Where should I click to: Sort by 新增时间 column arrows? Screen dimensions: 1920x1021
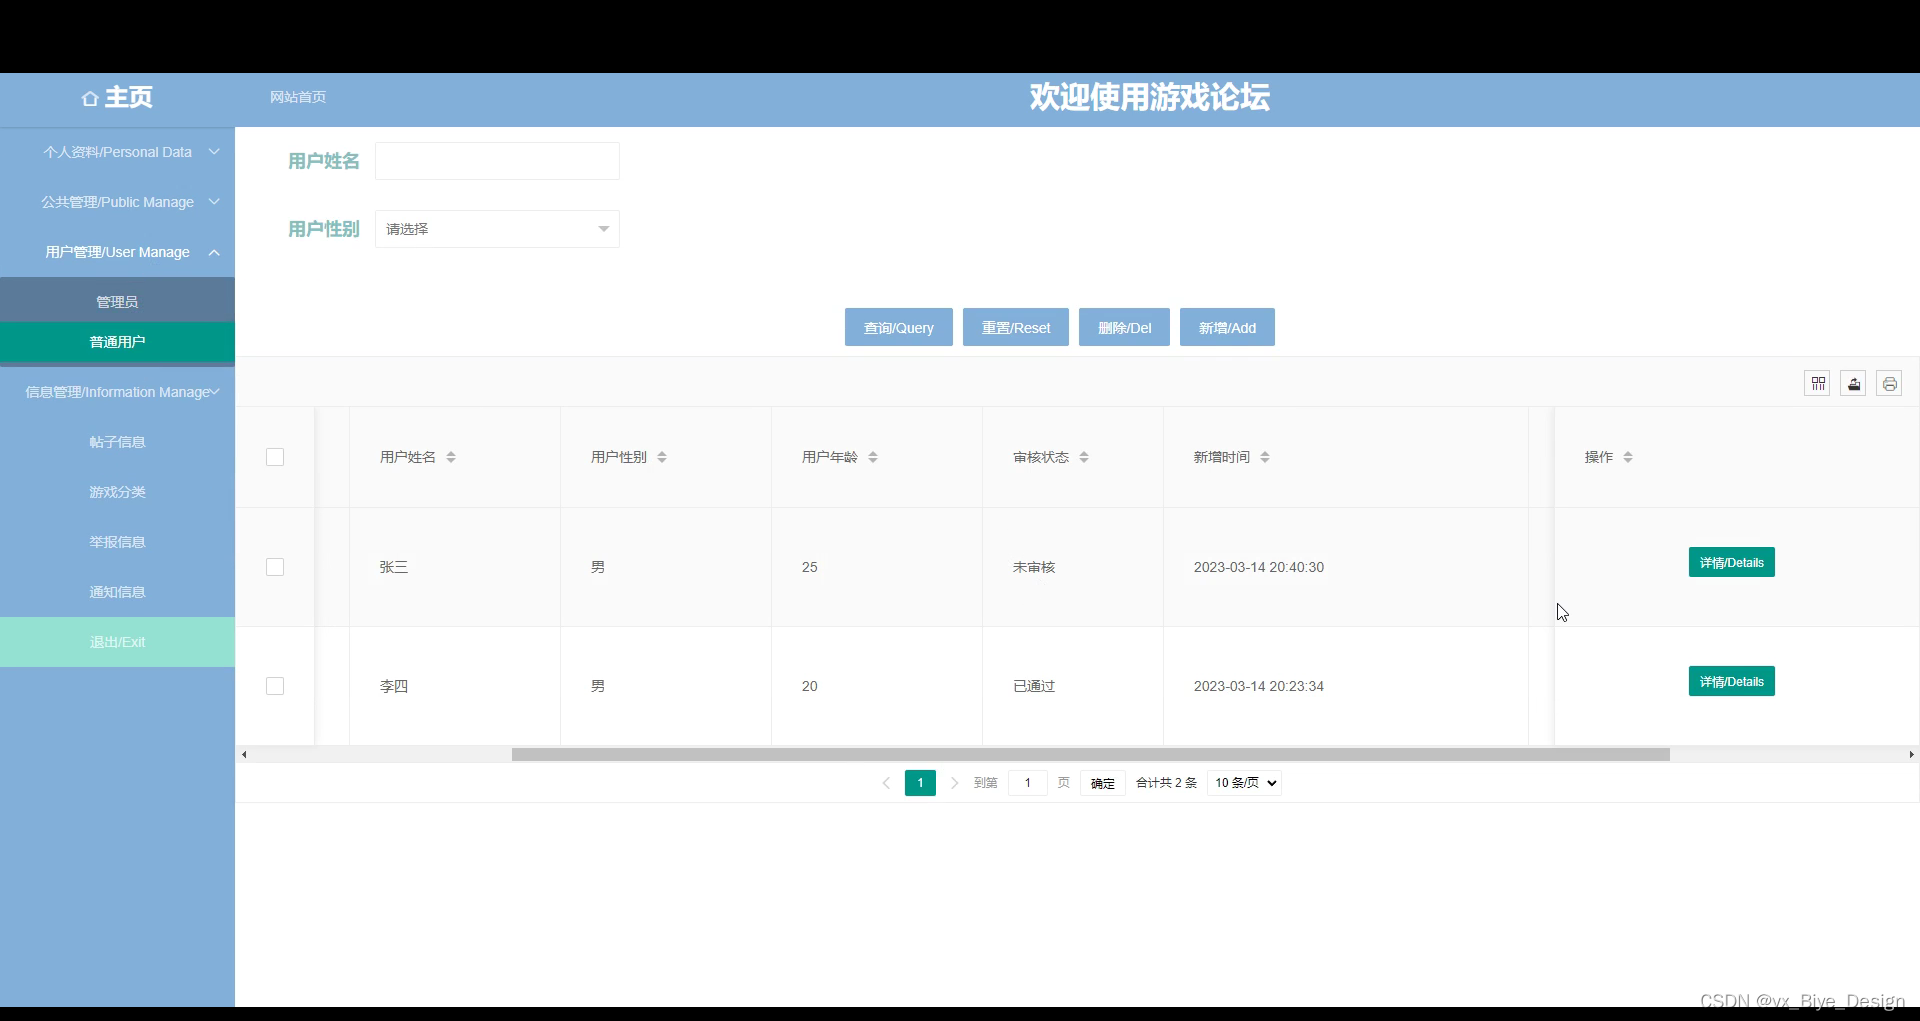coord(1265,457)
